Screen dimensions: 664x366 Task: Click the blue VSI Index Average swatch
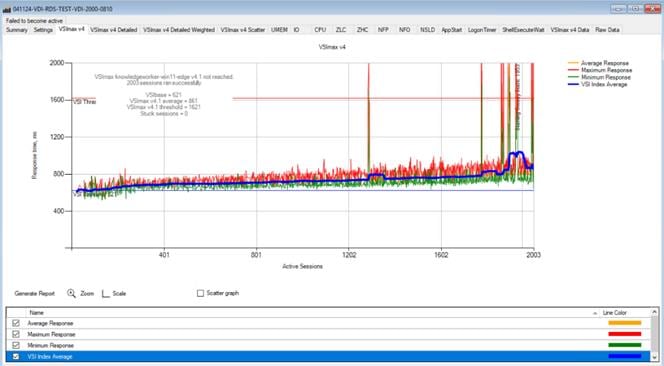[625, 356]
